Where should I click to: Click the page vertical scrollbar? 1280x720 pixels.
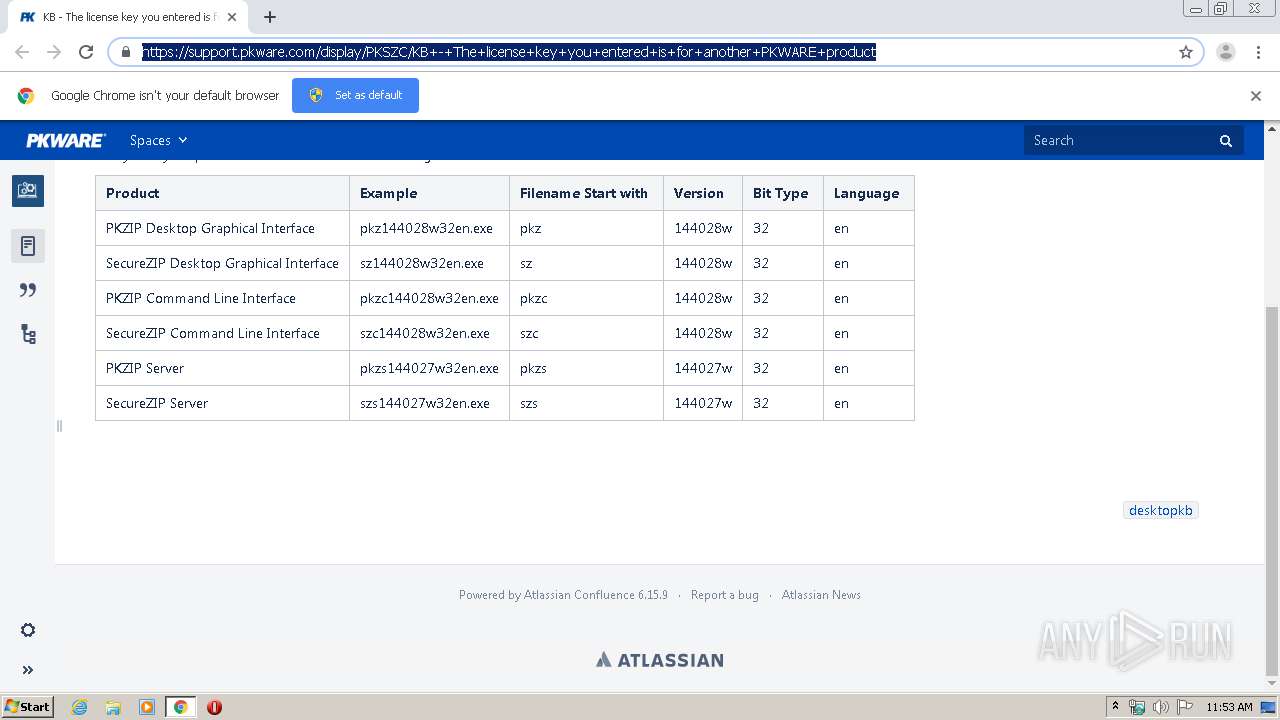tap(1272, 490)
